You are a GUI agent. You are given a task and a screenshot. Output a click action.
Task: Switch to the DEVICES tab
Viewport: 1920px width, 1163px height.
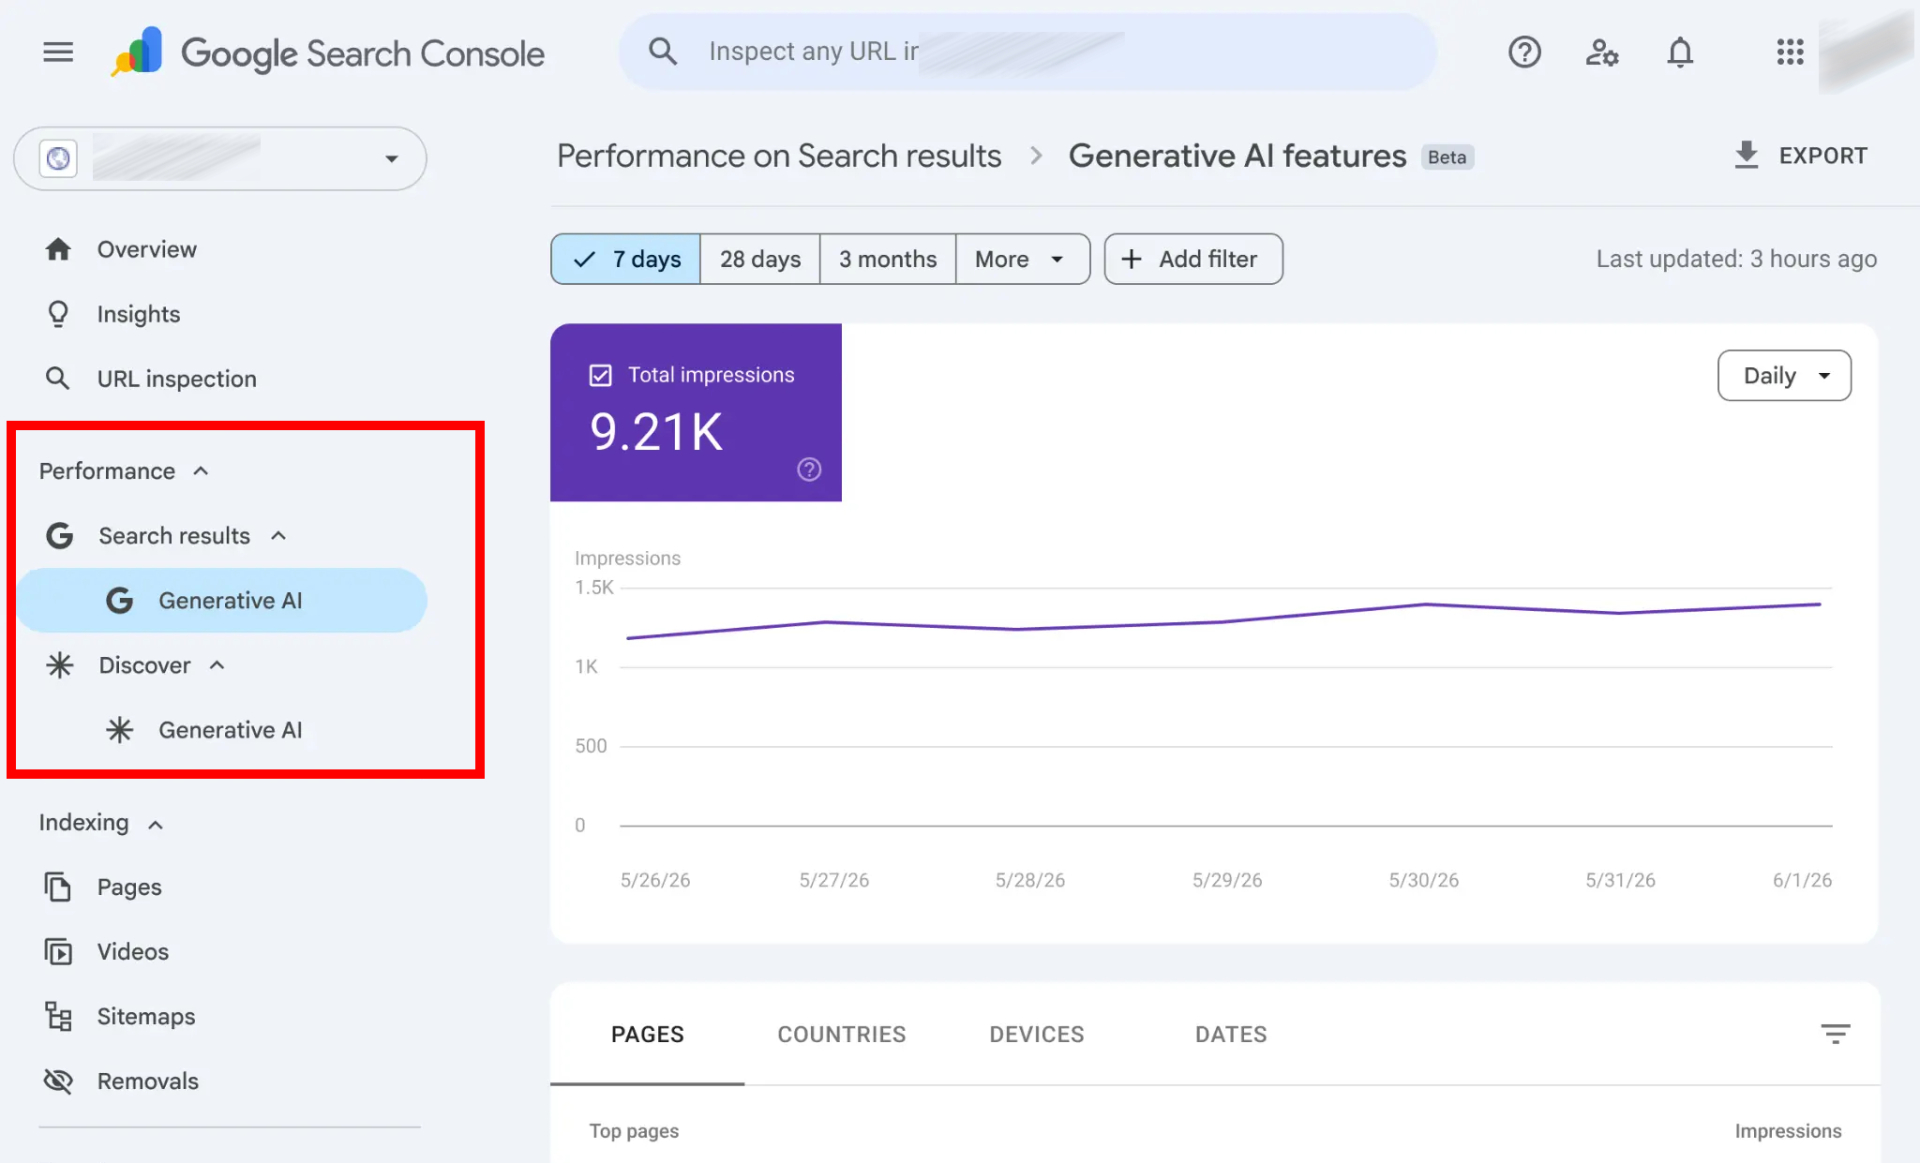click(1036, 1034)
